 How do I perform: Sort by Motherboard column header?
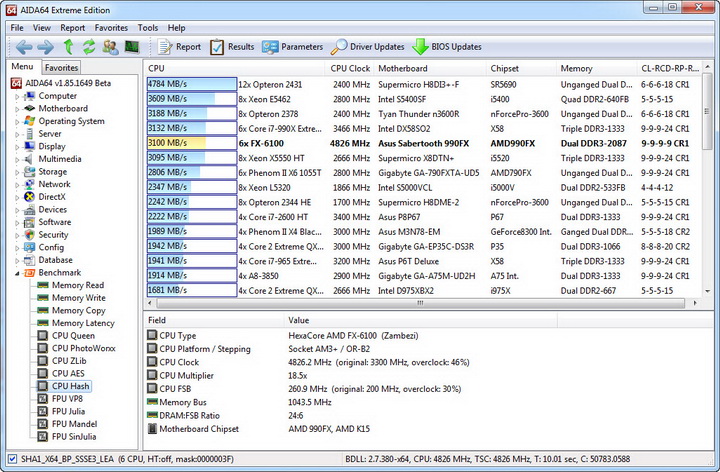pyautogui.click(x=430, y=68)
